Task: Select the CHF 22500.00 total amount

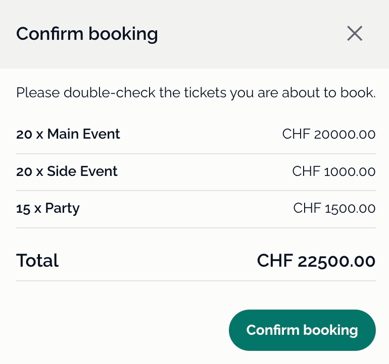Action: coord(316,260)
